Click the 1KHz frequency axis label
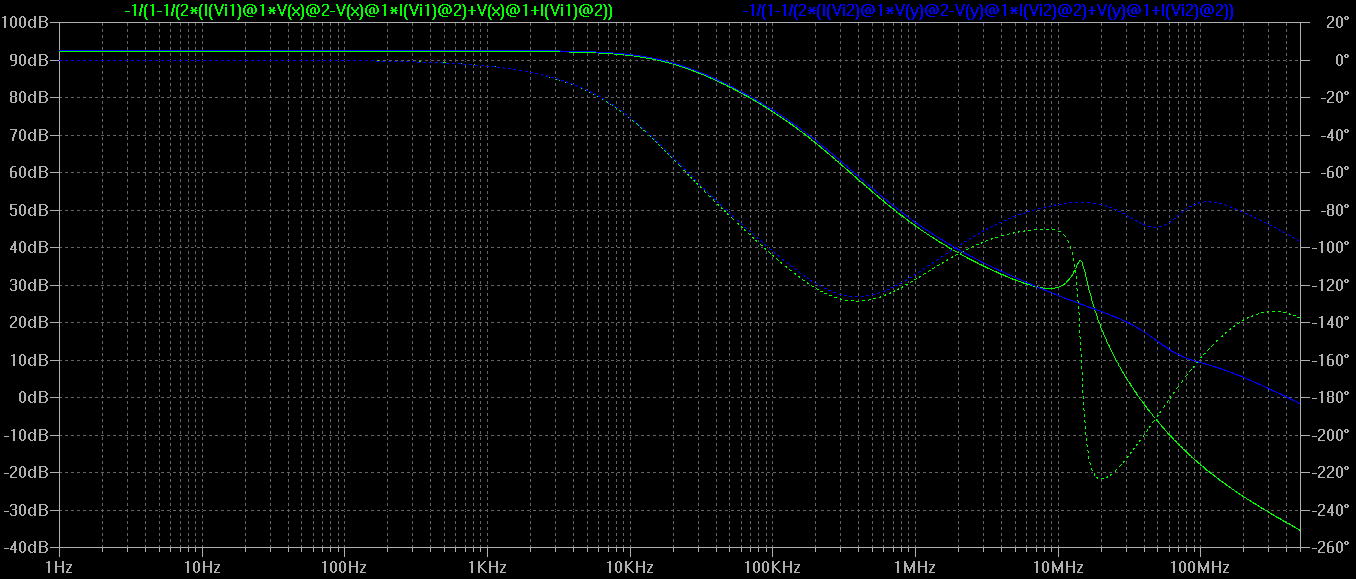Image resolution: width=1356 pixels, height=579 pixels. coord(487,567)
